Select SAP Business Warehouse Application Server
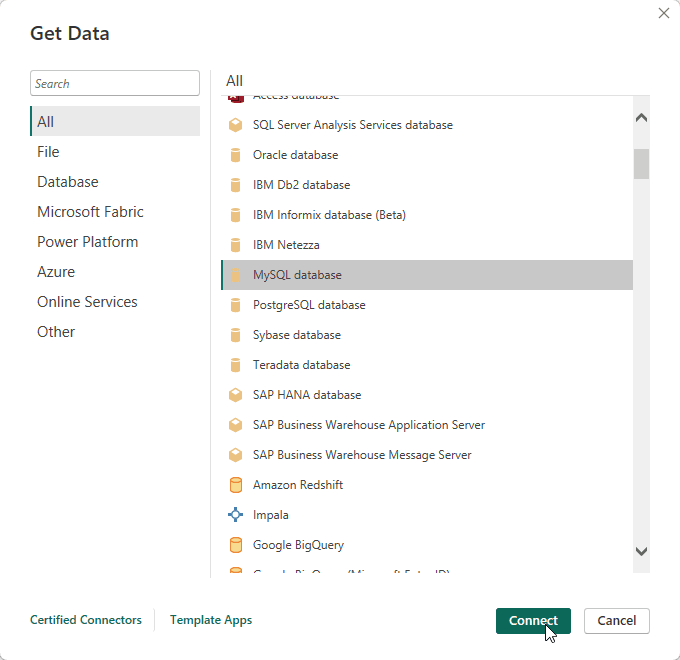Viewport: 680px width, 660px height. coord(427,425)
